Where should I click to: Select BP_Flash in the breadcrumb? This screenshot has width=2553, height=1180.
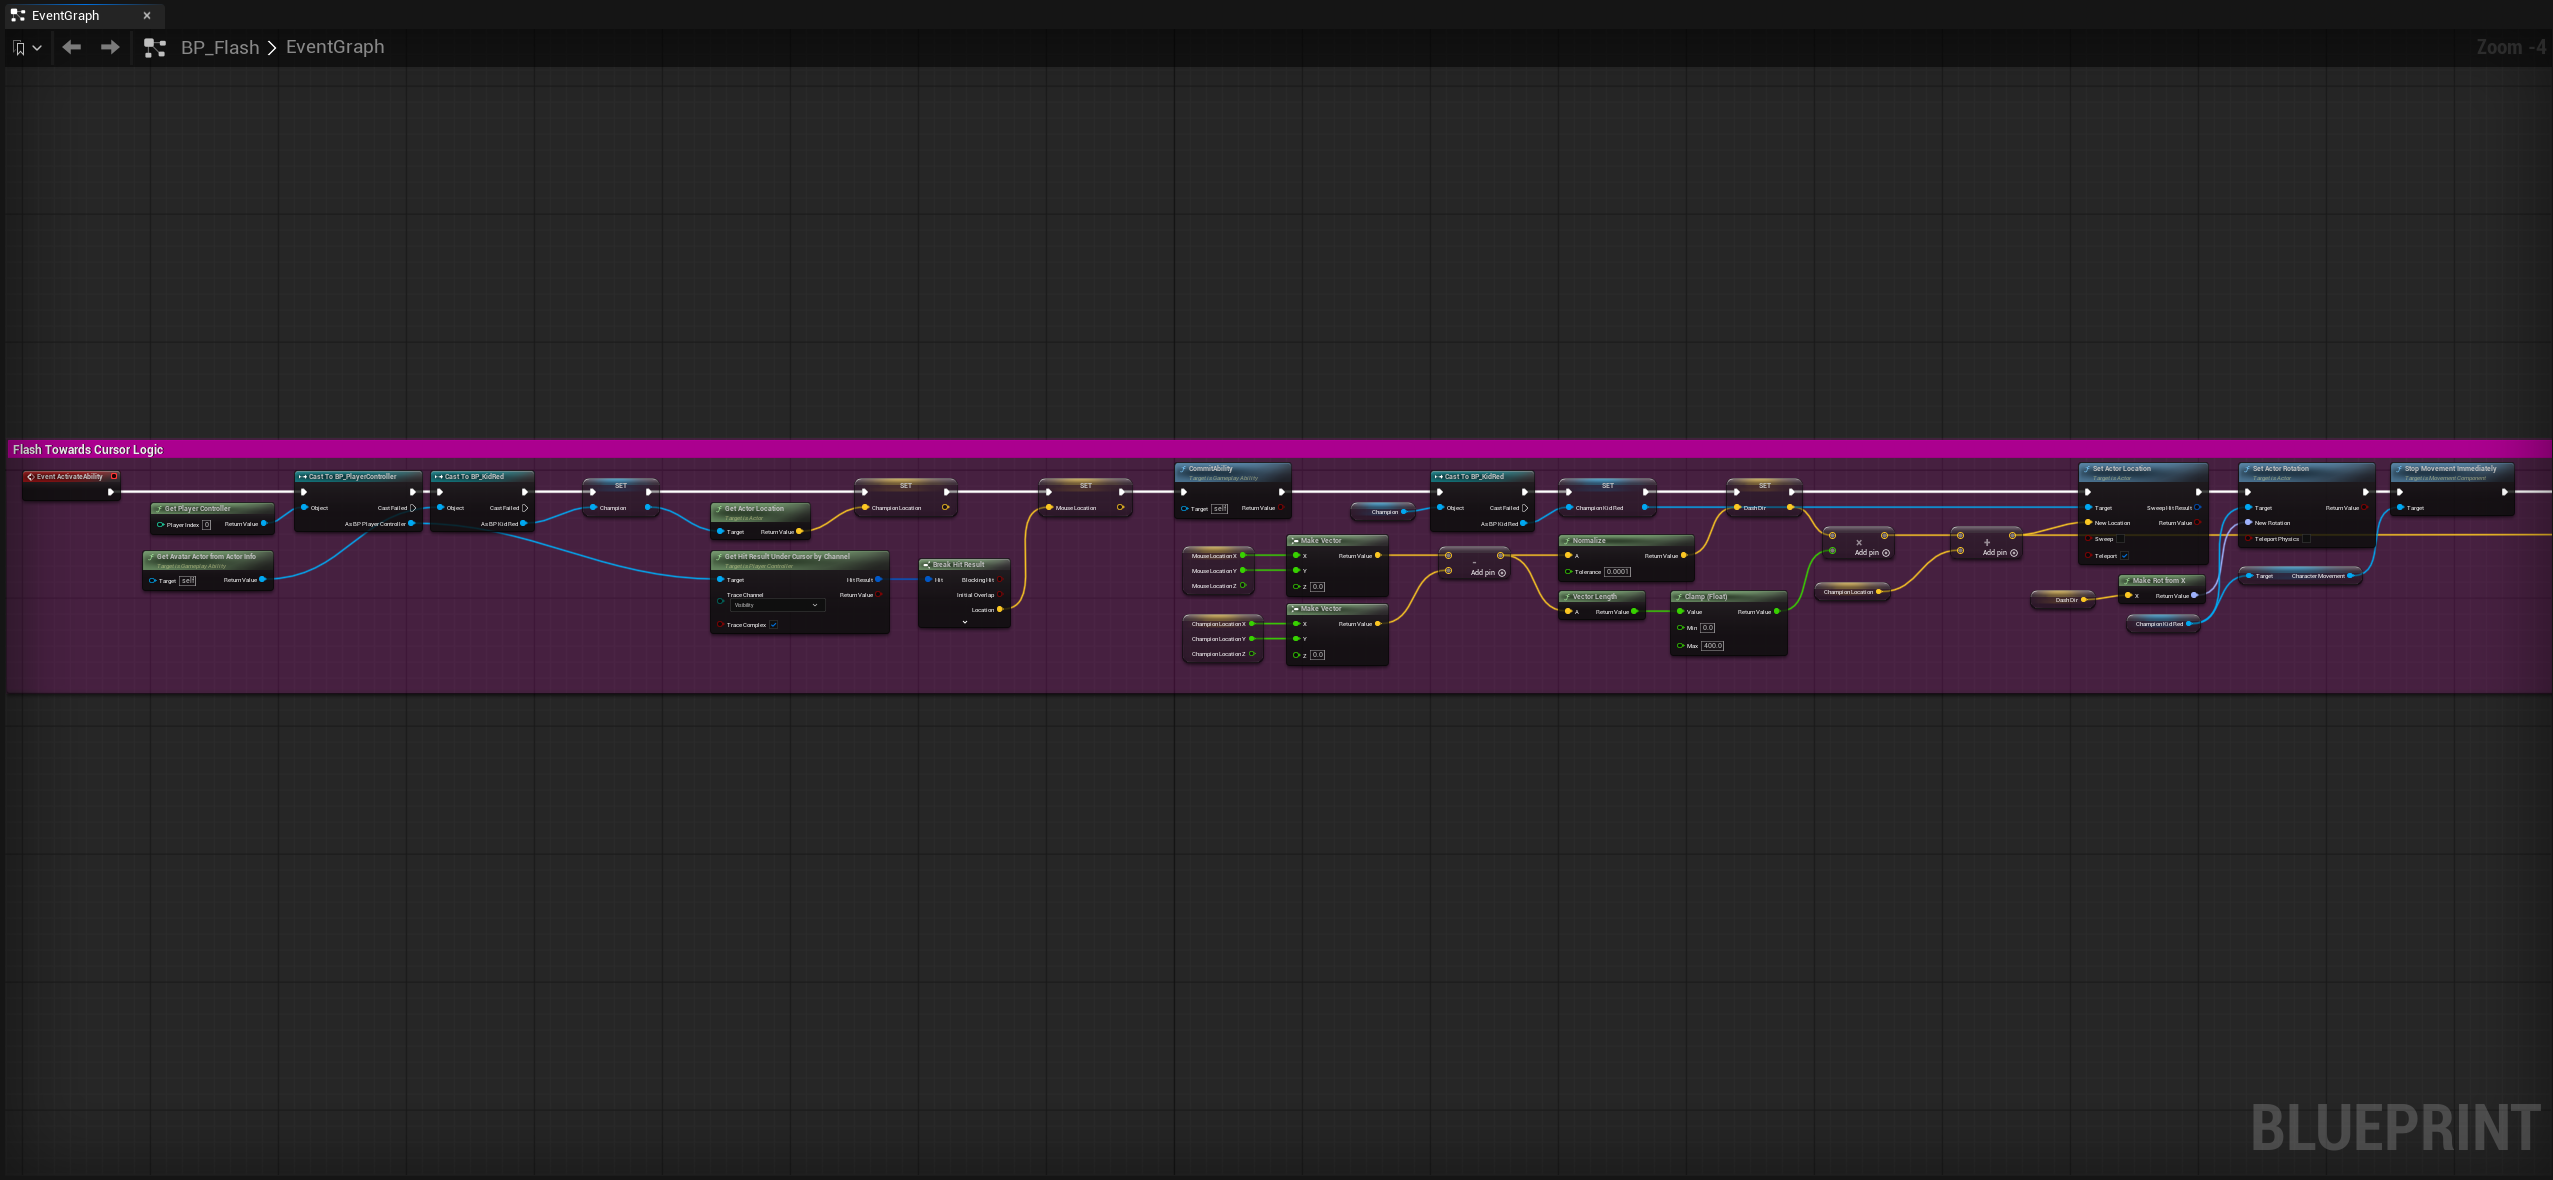pos(220,47)
